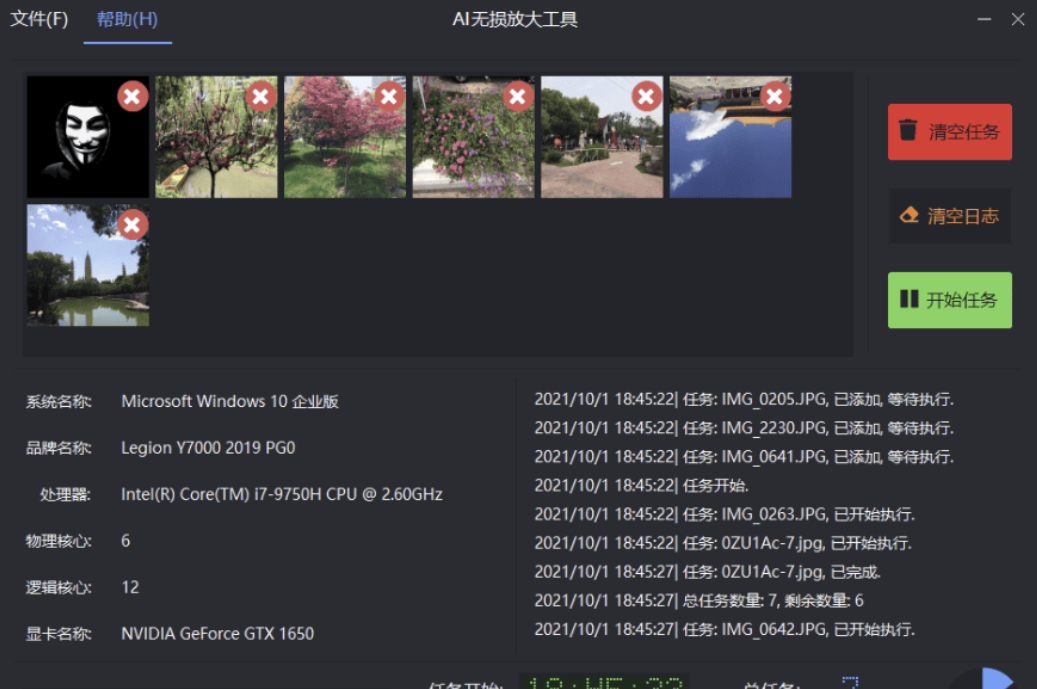Image resolution: width=1037 pixels, height=689 pixels.
Task: Remove the purple flower bush thumbnail
Action: pos(517,96)
